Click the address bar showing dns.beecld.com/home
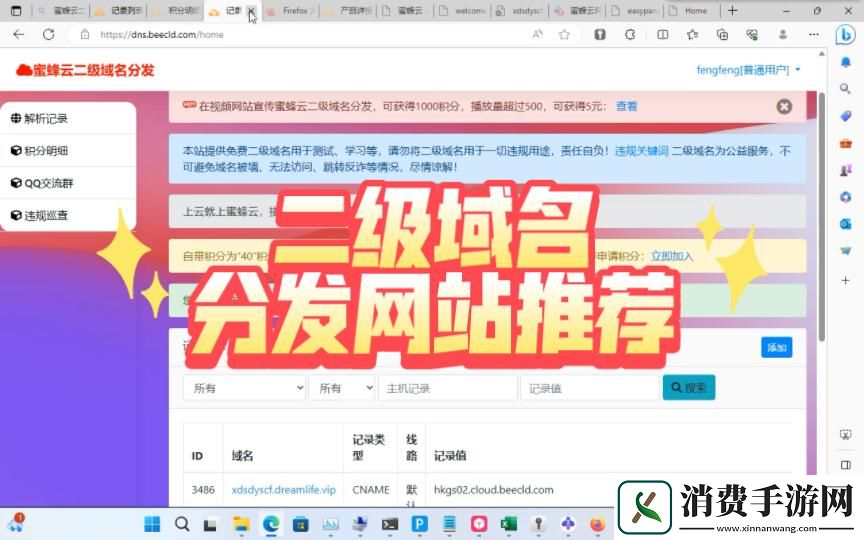Viewport: 864px width, 540px height. (298, 34)
